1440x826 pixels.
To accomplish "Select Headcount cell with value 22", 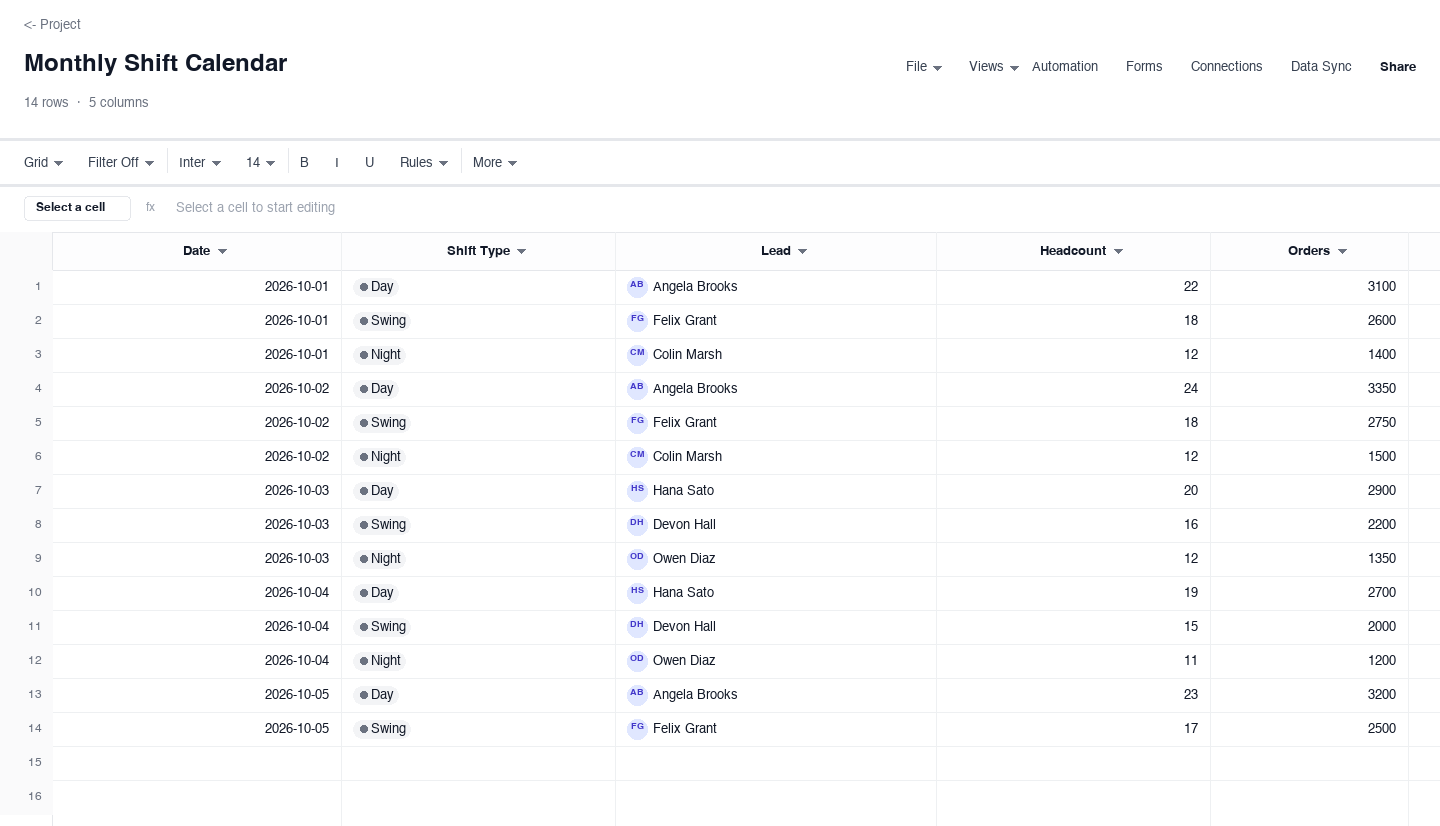I will click(x=1073, y=287).
